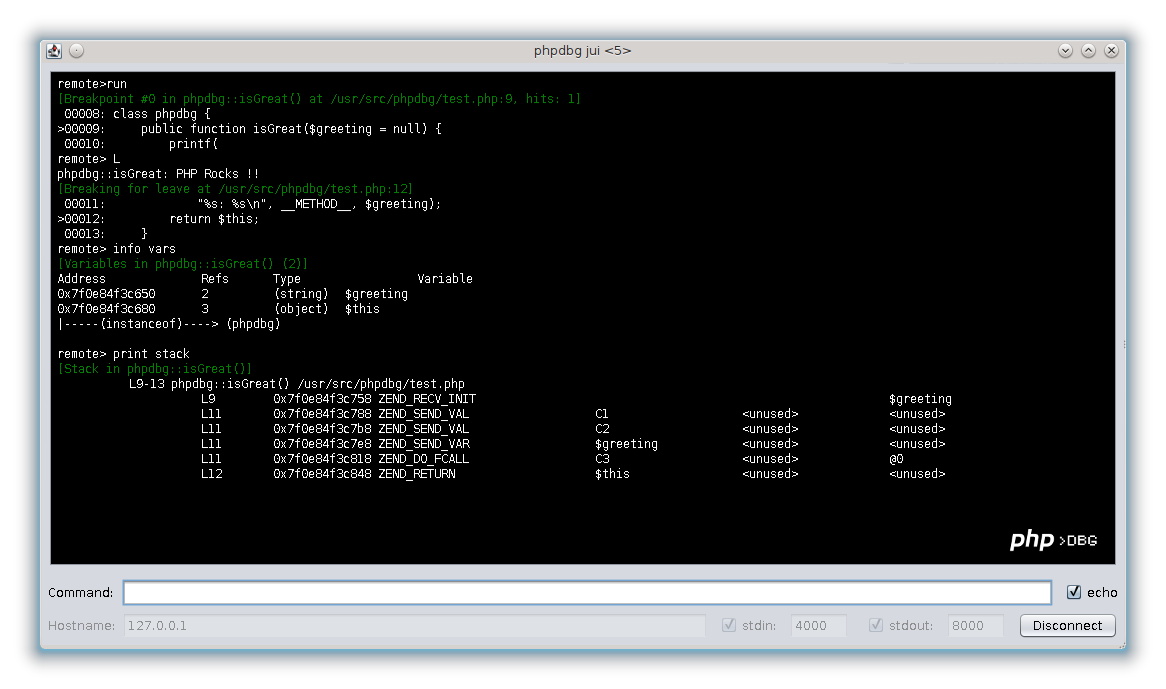Click the stdin port field 4000

[818, 626]
